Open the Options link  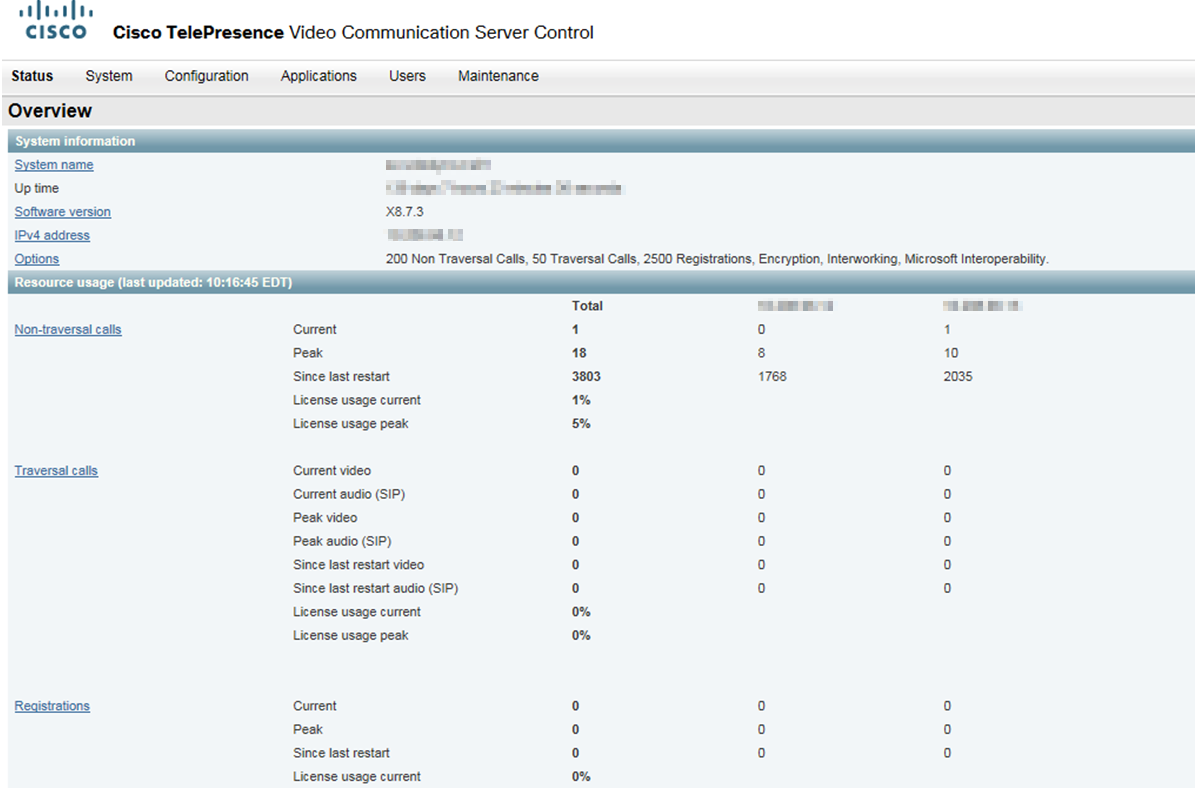tap(37, 259)
